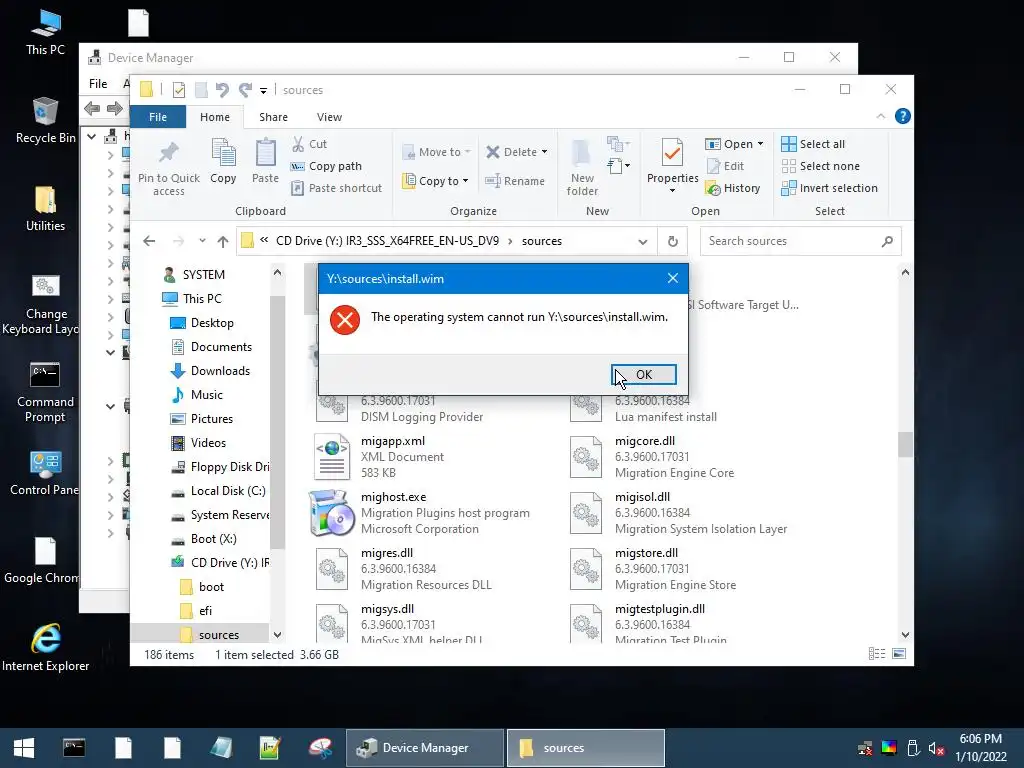Collapse the ribbon with chevron
Viewport: 1024px width, 768px height.
click(x=880, y=116)
